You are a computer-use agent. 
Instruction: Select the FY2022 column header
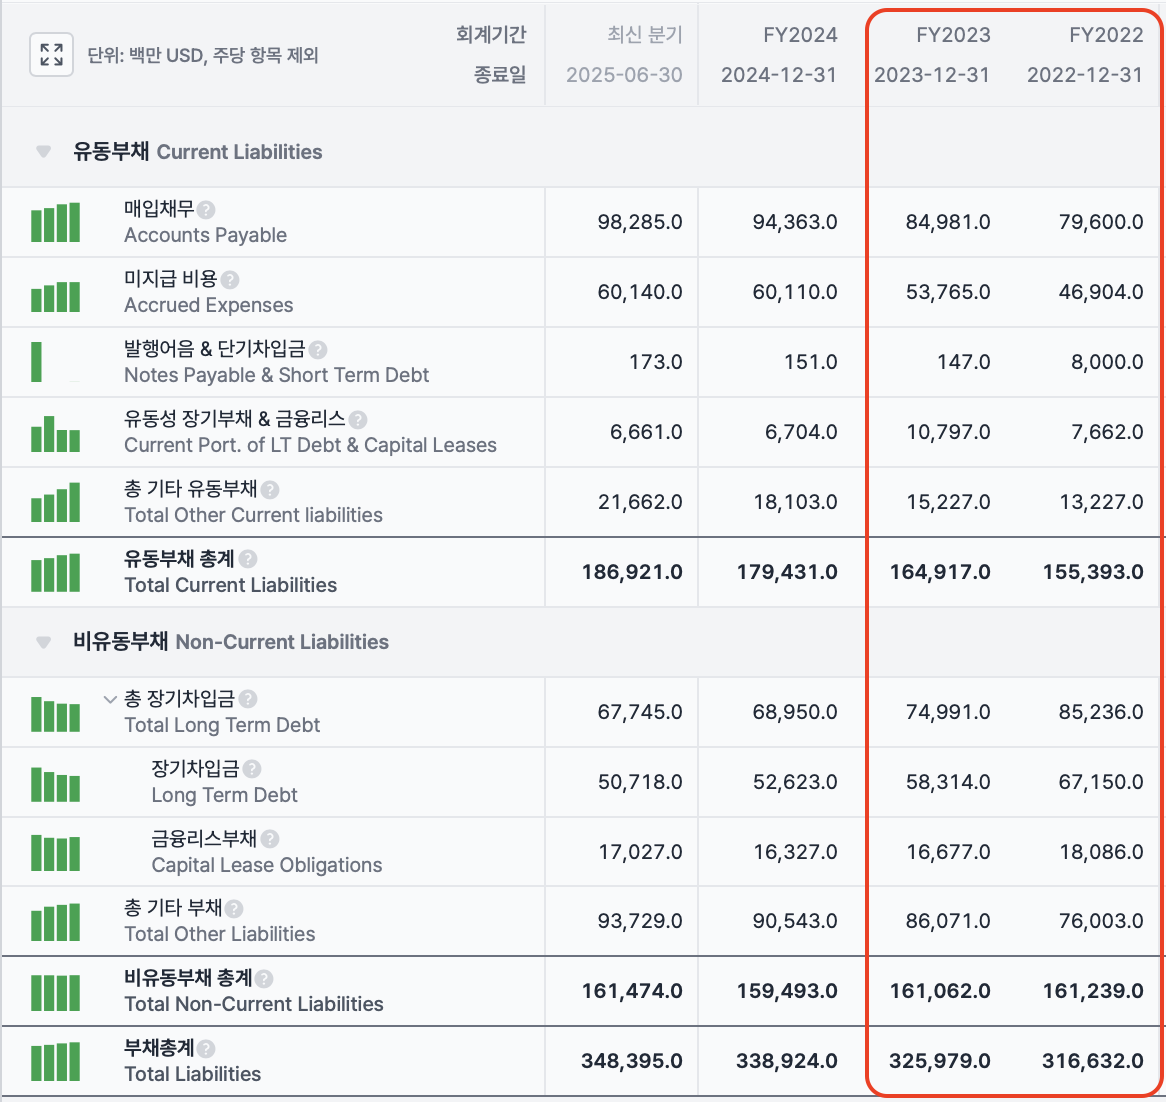coord(1106,35)
